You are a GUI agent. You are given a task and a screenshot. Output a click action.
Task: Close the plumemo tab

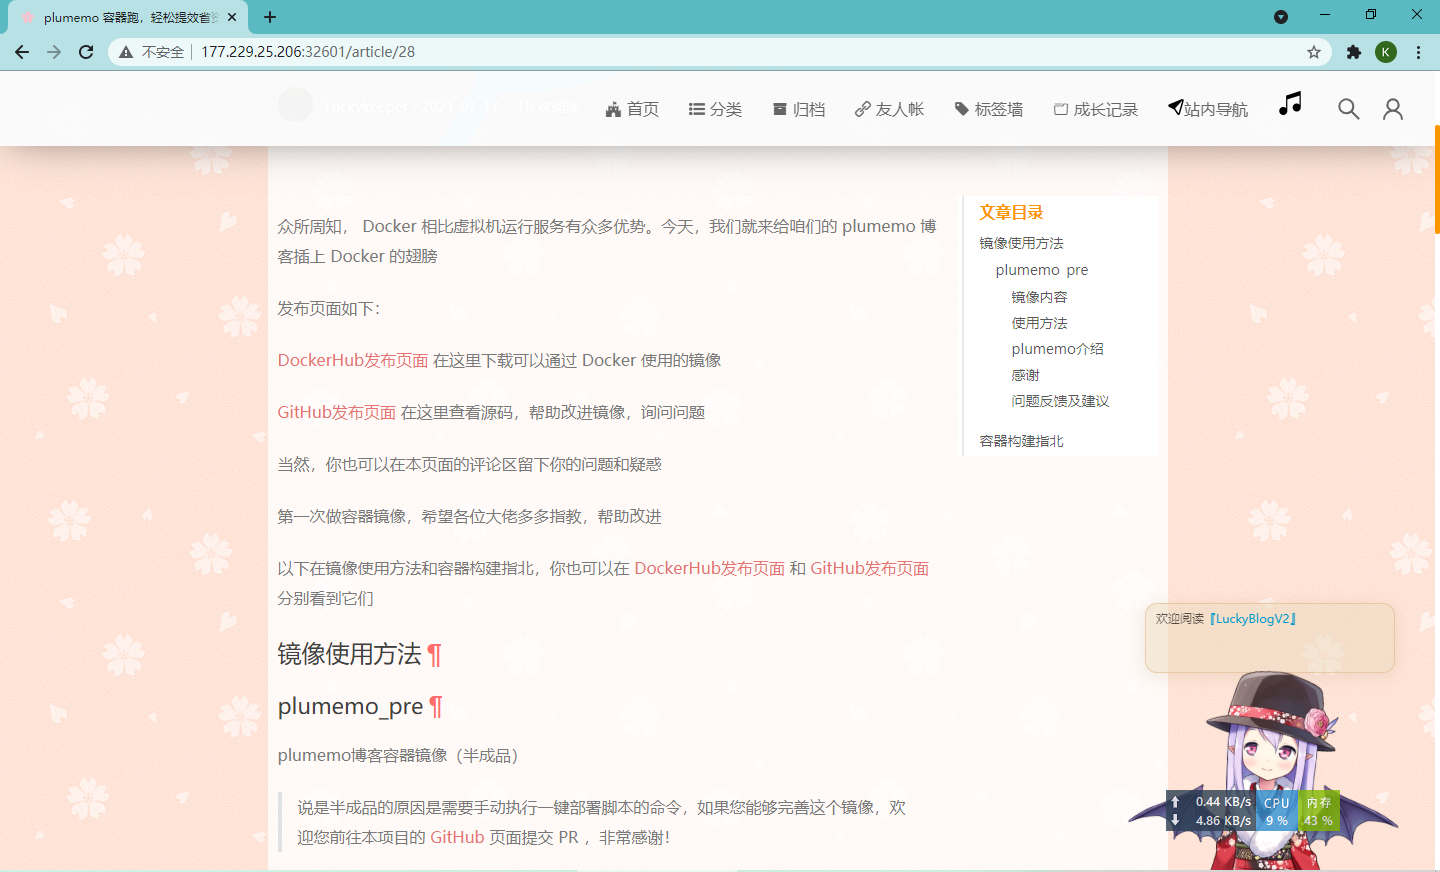(x=232, y=17)
